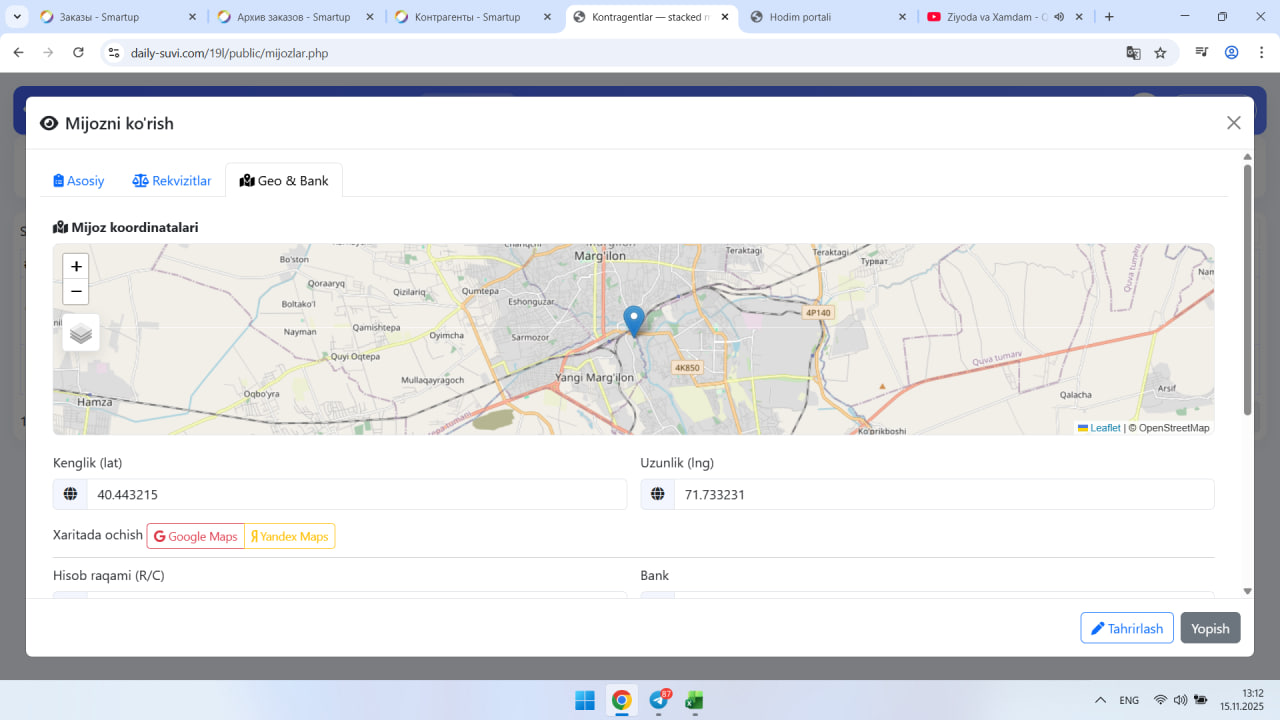Image resolution: width=1280 pixels, height=720 pixels.
Task: Click the Tahrirlash edit button
Action: [x=1126, y=628]
